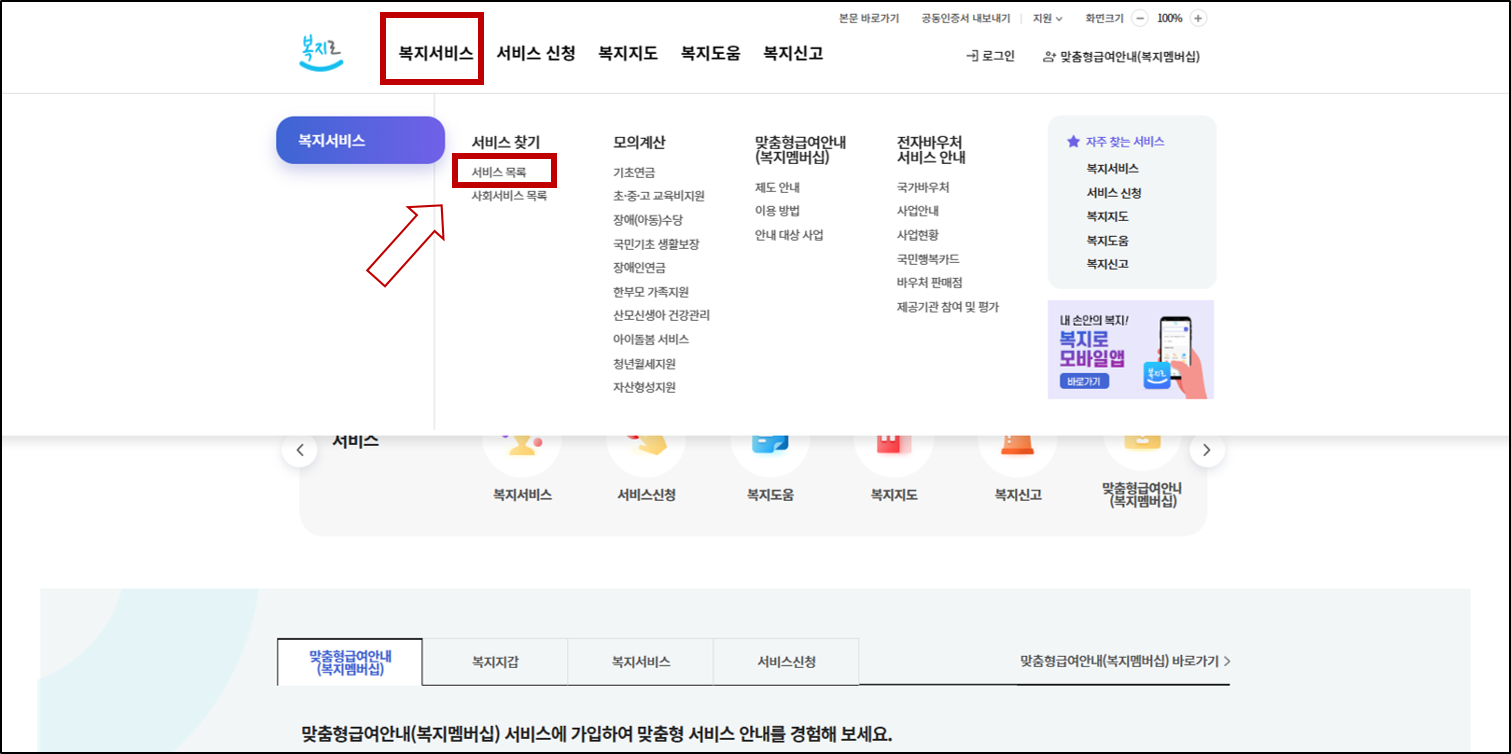Viewport: 1511px width, 754px height.
Task: Select 사업현황 item
Action: tap(918, 235)
